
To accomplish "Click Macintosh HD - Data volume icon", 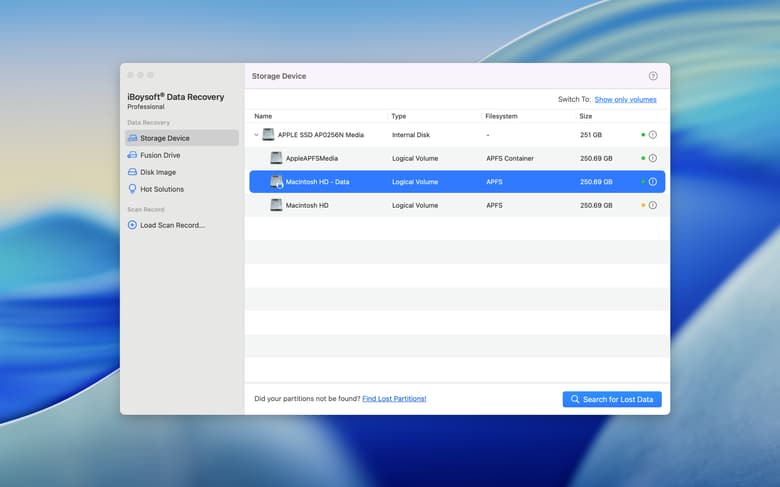I will pos(276,182).
